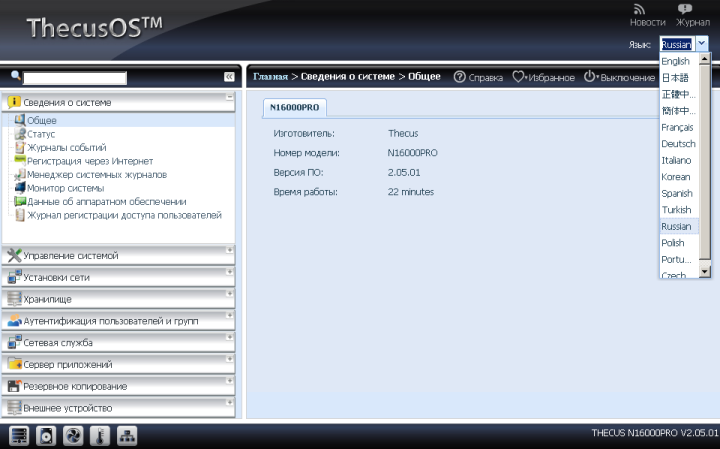The image size is (720, 449).
Task: Expand Аутентификация пользователей и групп section
Action: coord(229,315)
